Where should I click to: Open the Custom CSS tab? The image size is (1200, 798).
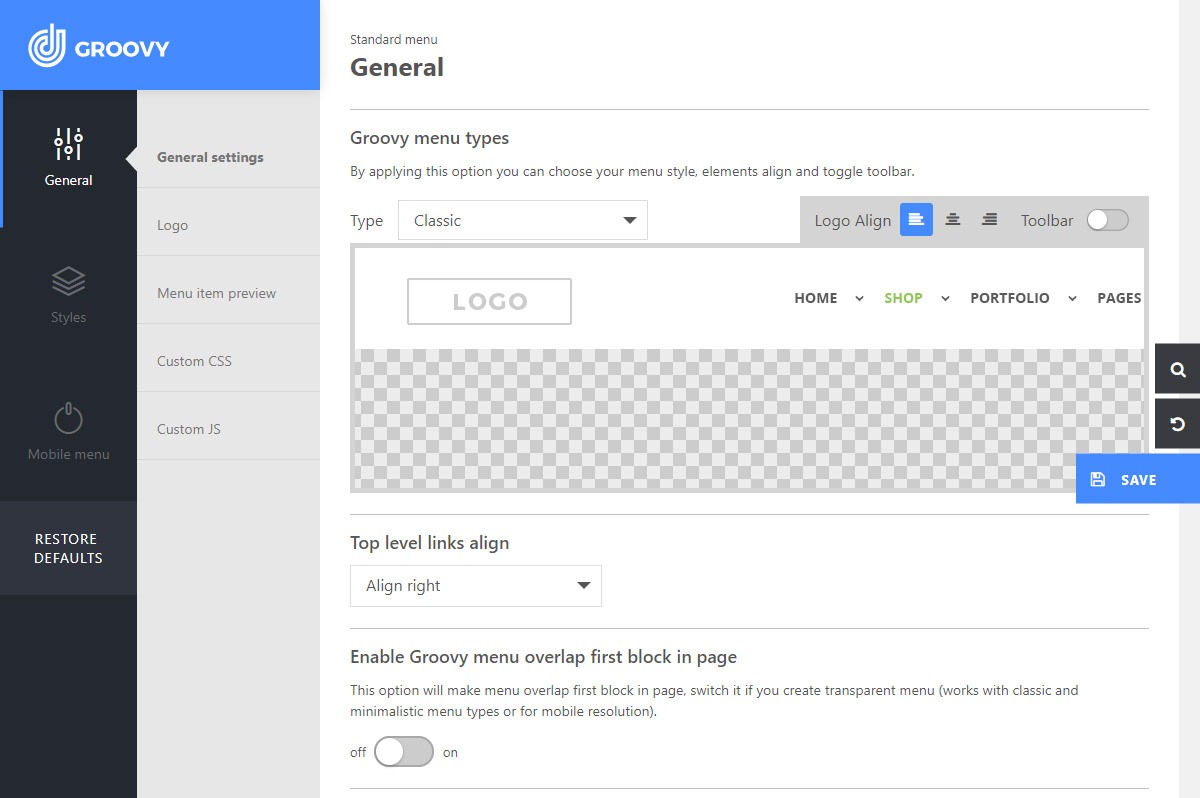coord(194,361)
